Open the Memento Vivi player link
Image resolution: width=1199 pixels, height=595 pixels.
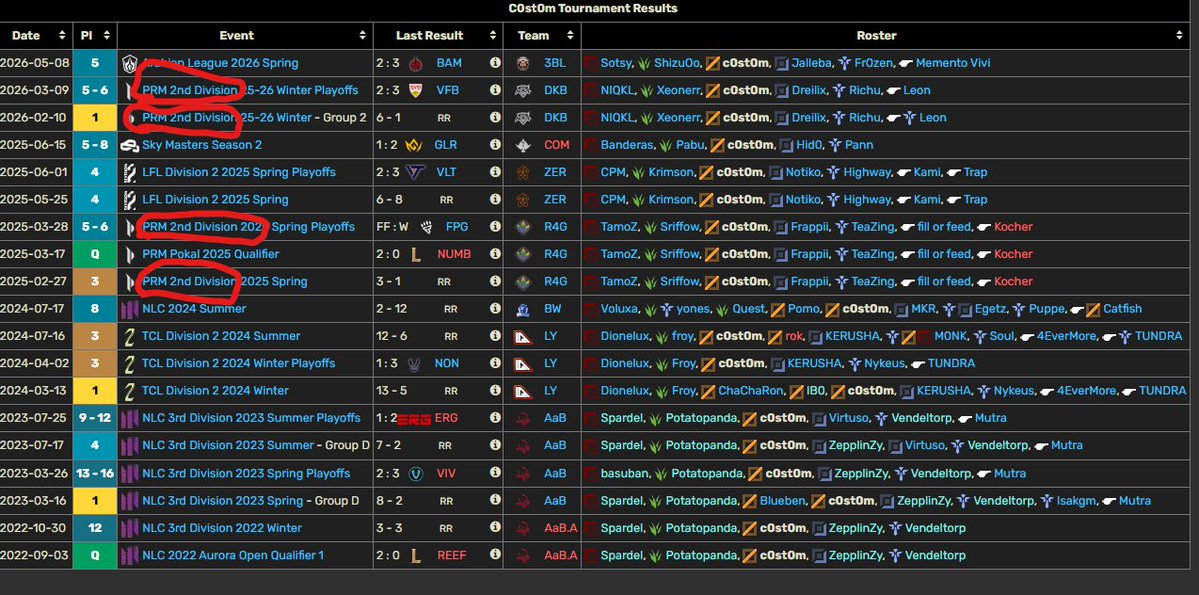tap(953, 63)
